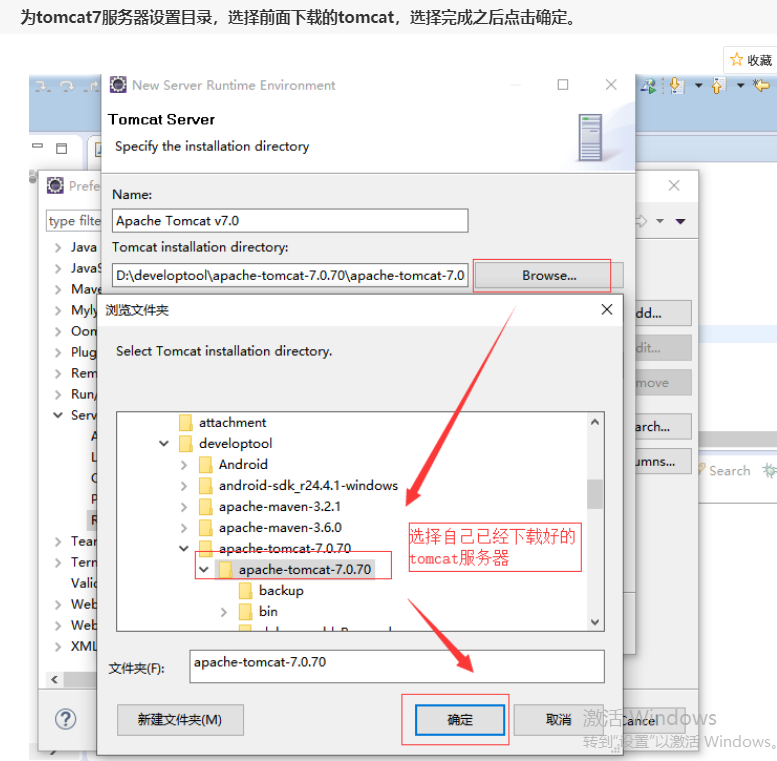Close the Preferences window

(673, 186)
